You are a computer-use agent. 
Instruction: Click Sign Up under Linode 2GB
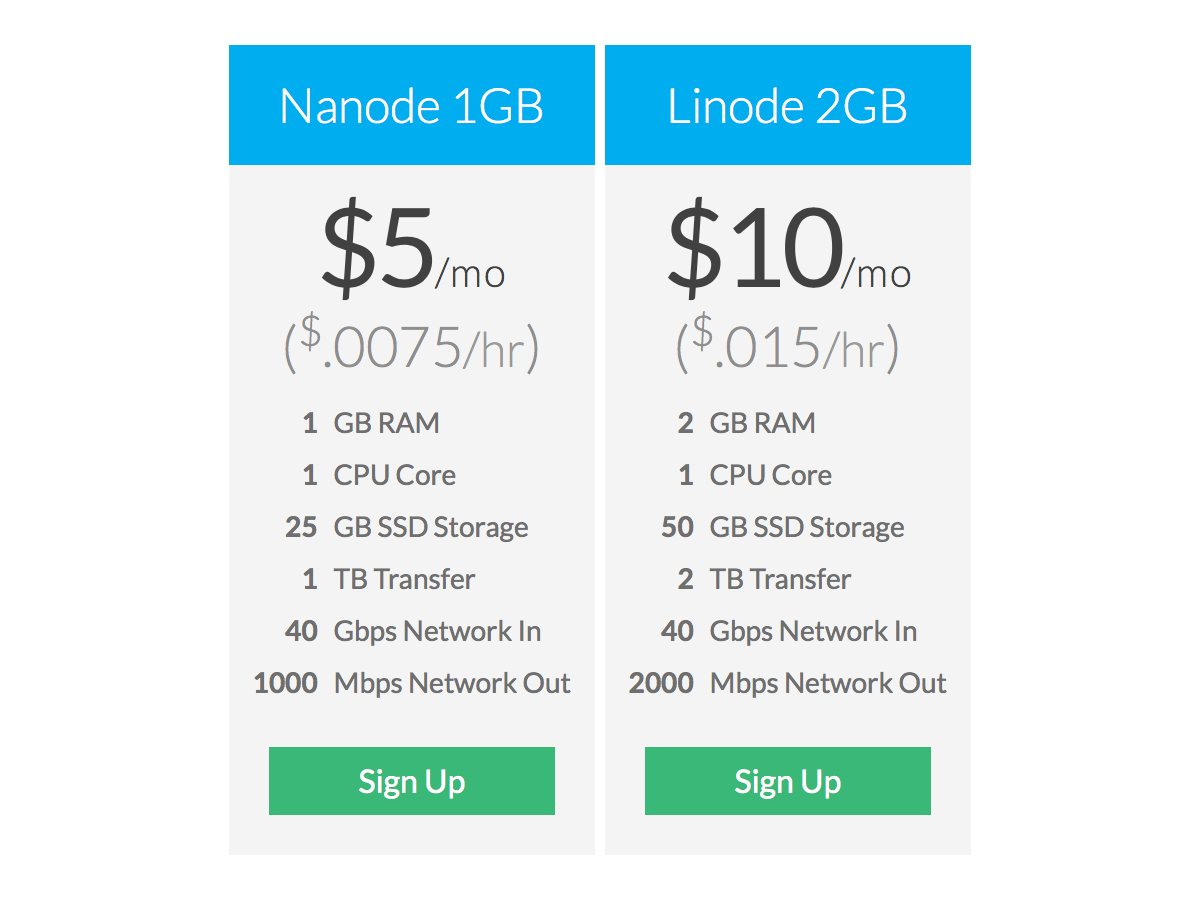(787, 781)
